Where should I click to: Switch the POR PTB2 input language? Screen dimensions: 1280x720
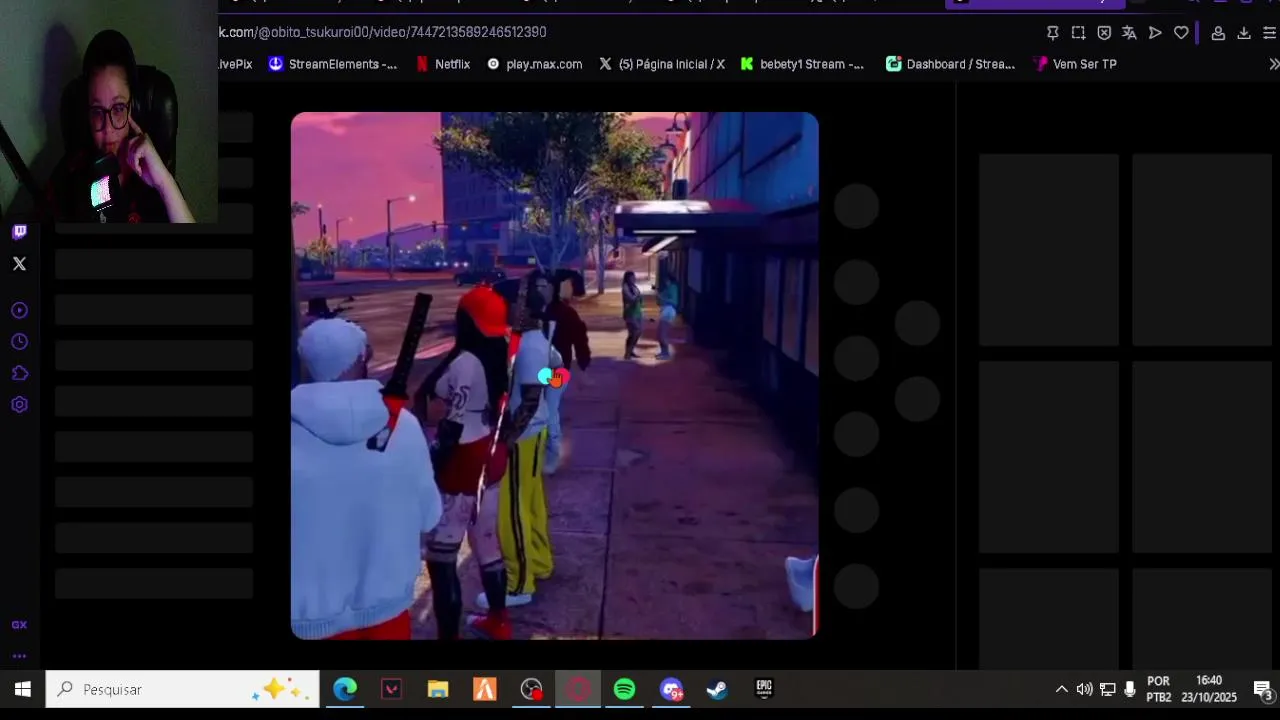1158,690
